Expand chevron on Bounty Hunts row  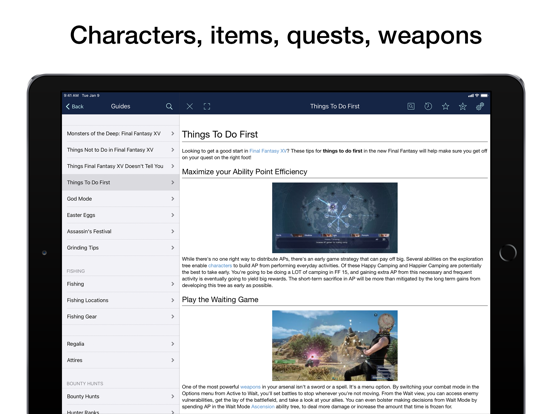pos(172,396)
